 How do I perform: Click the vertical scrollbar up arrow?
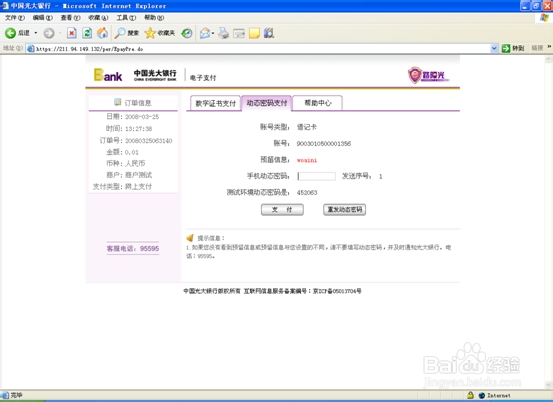[x=549, y=59]
